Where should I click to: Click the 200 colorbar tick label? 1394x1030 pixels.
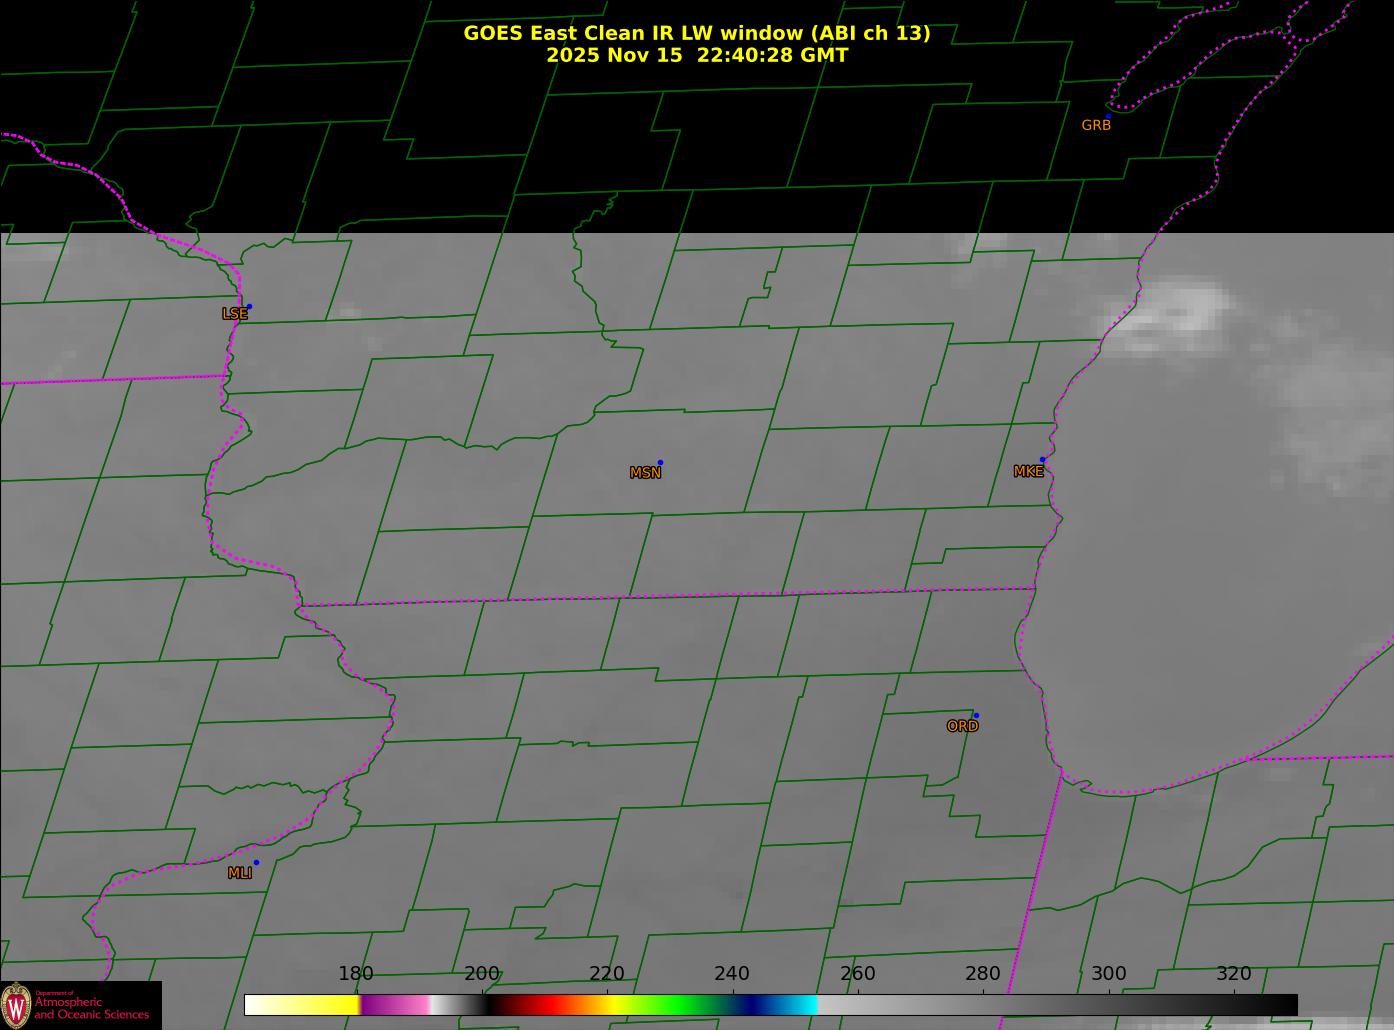482,973
